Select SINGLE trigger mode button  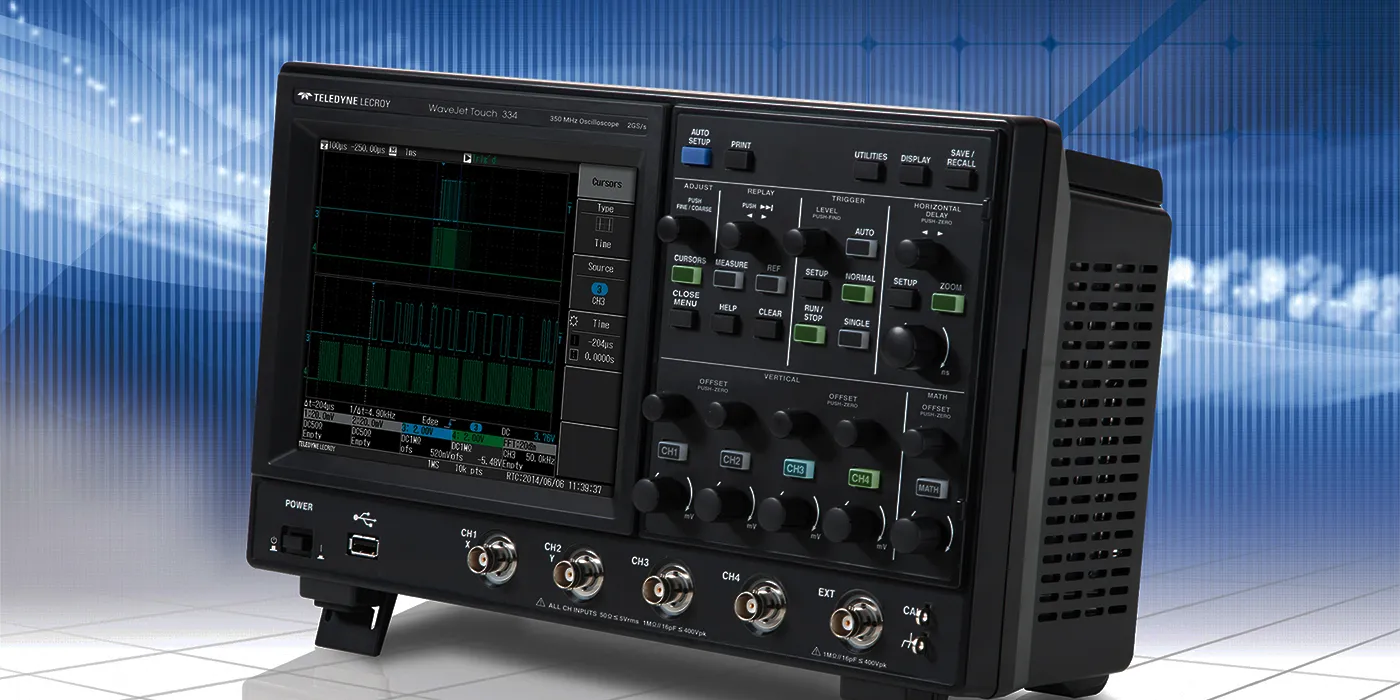pyautogui.click(x=854, y=338)
